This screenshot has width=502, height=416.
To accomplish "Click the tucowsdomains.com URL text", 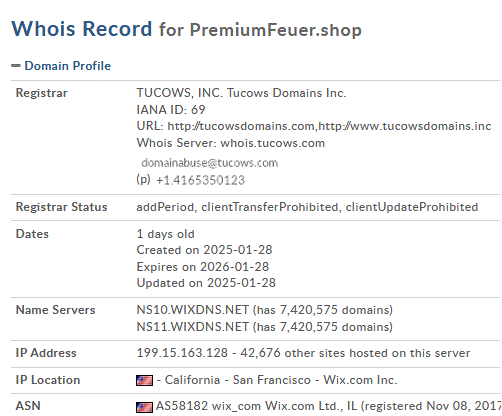I will click(x=241, y=126).
